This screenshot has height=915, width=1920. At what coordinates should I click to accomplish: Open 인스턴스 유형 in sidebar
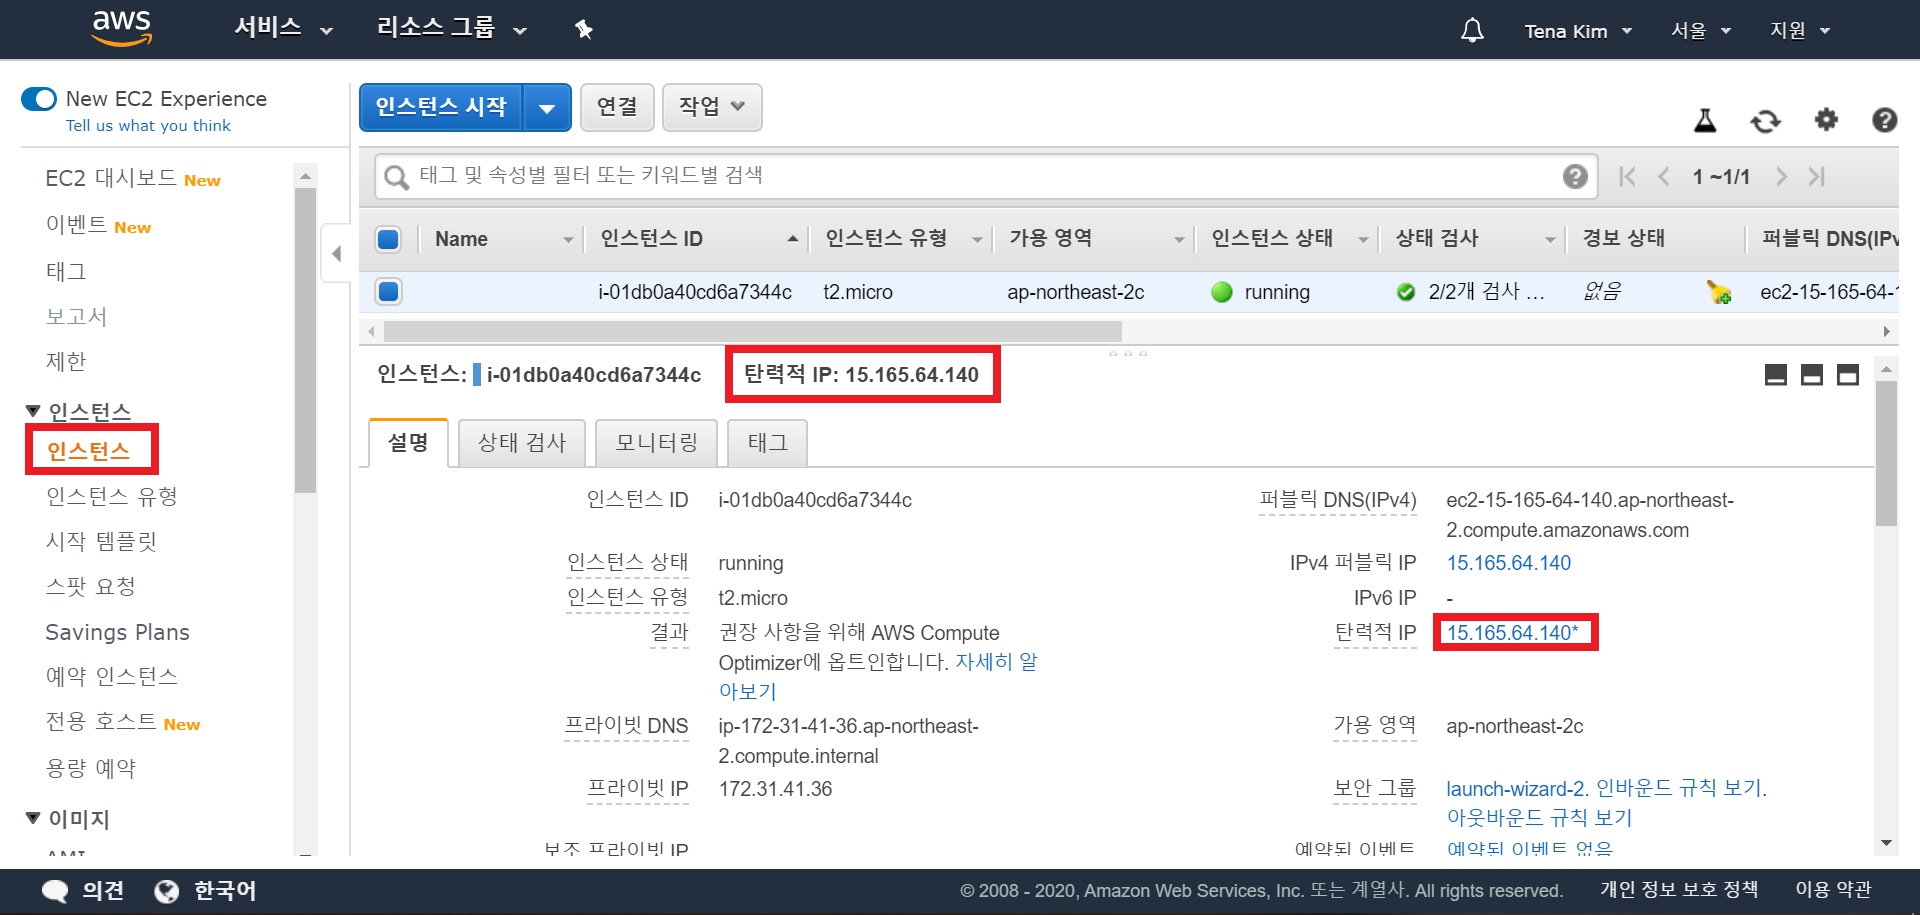[112, 496]
